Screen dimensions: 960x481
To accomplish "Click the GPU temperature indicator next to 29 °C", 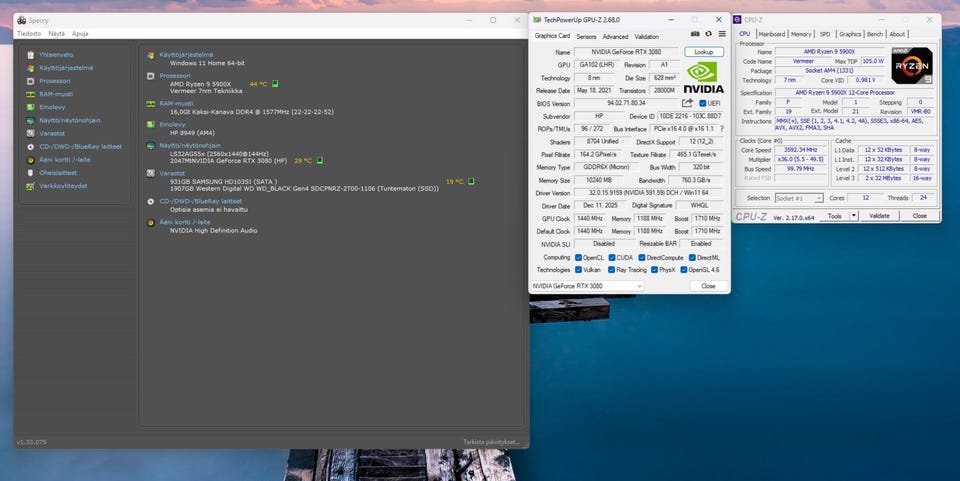I will pos(320,160).
